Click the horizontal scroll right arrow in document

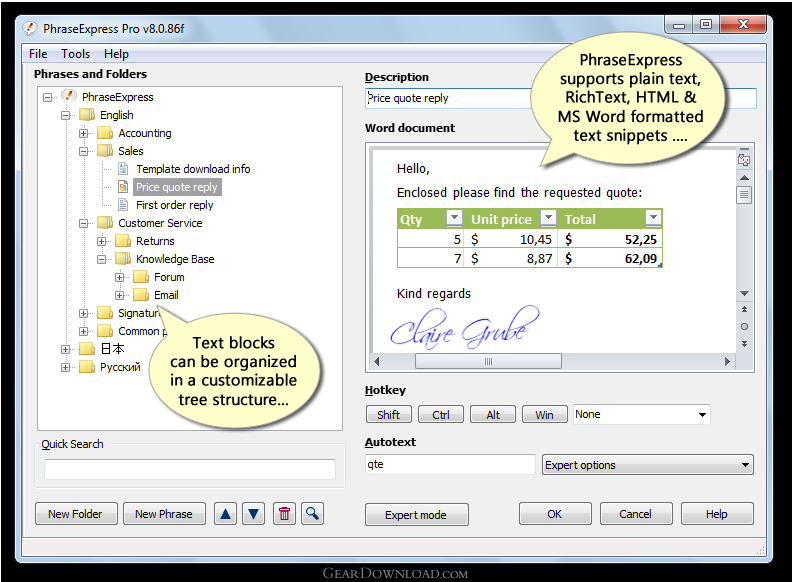coord(727,361)
